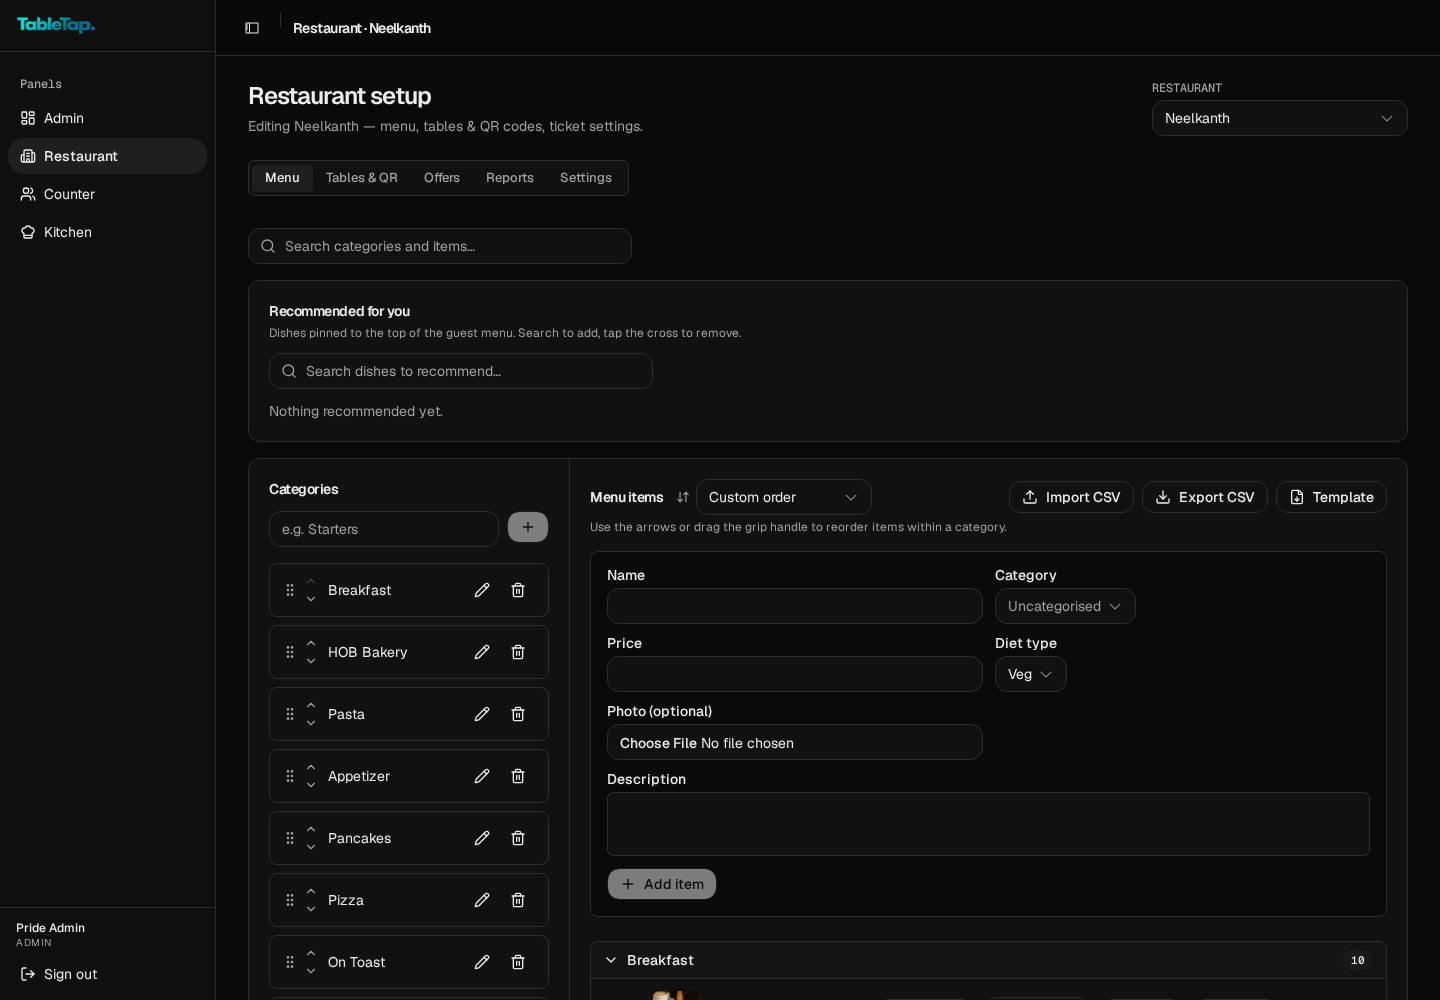Edit the Pasta category
Screen dimensions: 1440x1000
482,714
